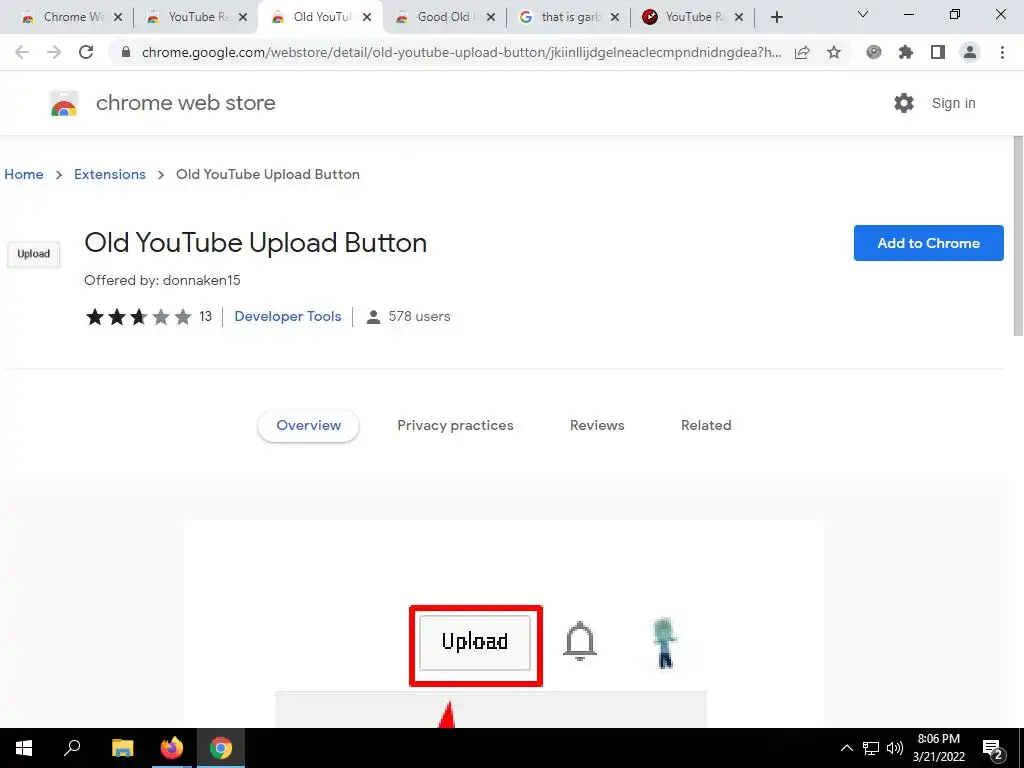This screenshot has width=1024, height=768.
Task: Toggle the Chrome side panel icon
Action: tap(938, 52)
